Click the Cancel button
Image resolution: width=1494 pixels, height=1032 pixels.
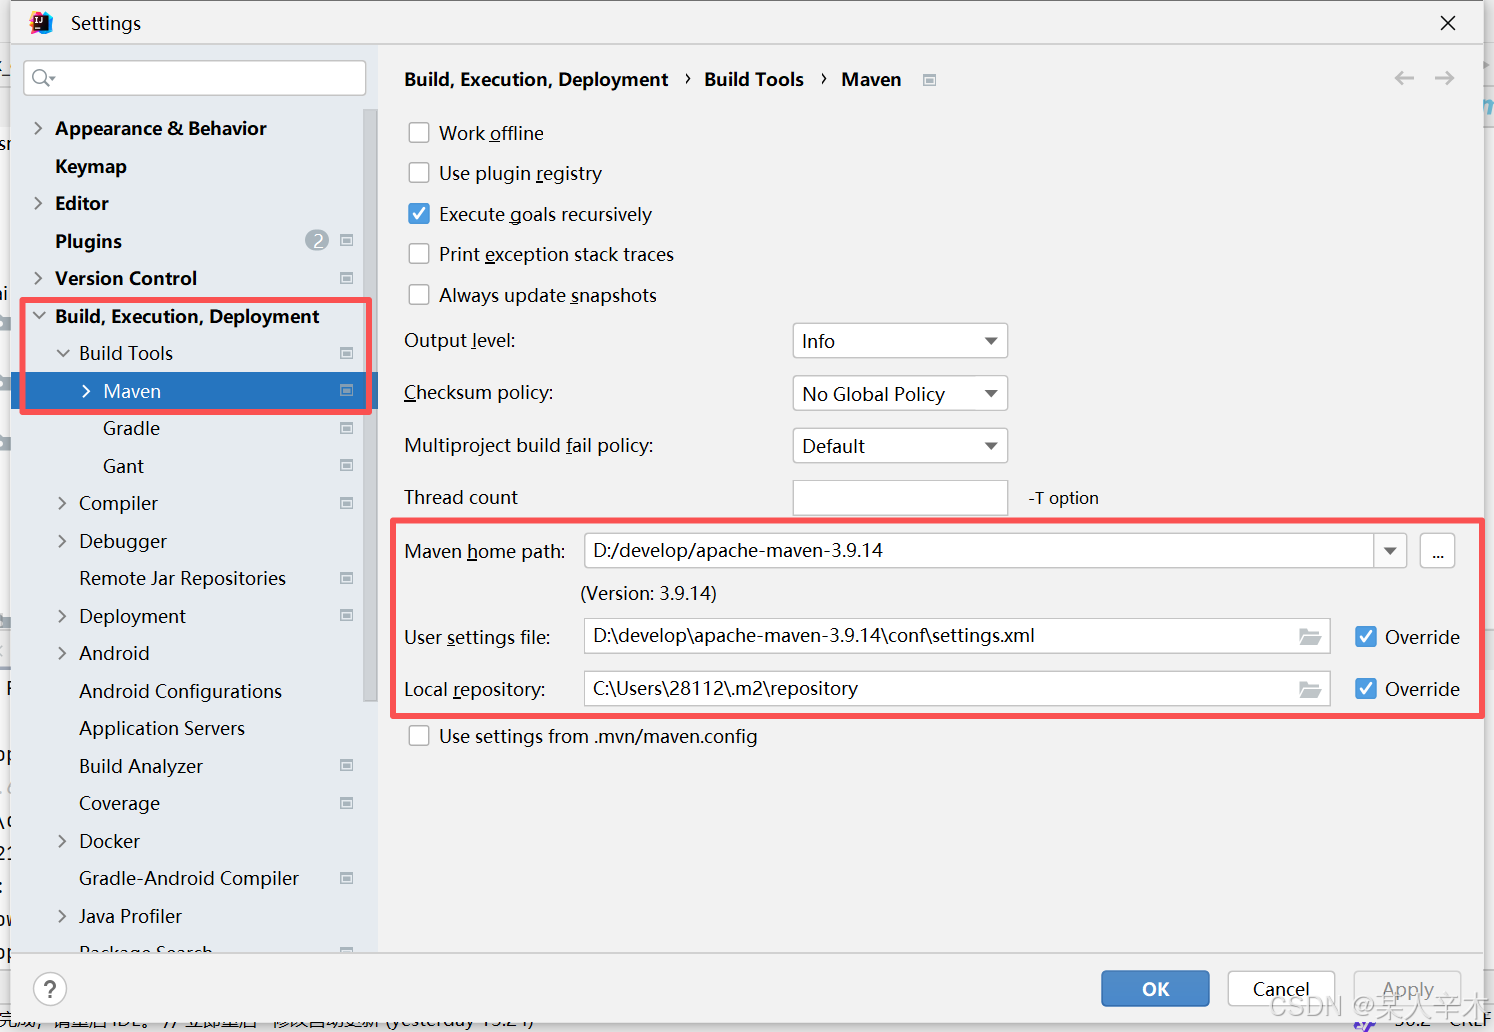(1281, 989)
